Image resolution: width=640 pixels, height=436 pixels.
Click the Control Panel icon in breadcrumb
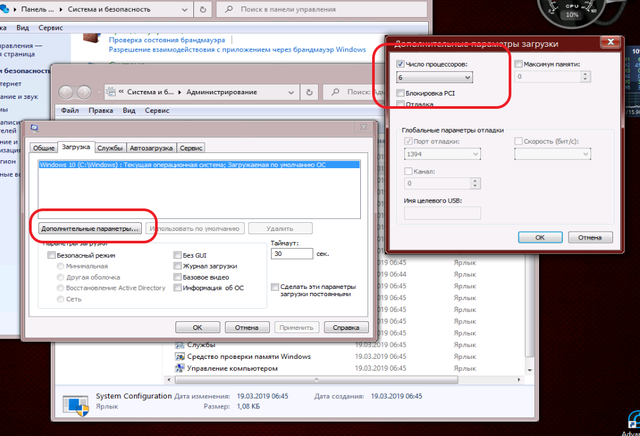point(5,8)
